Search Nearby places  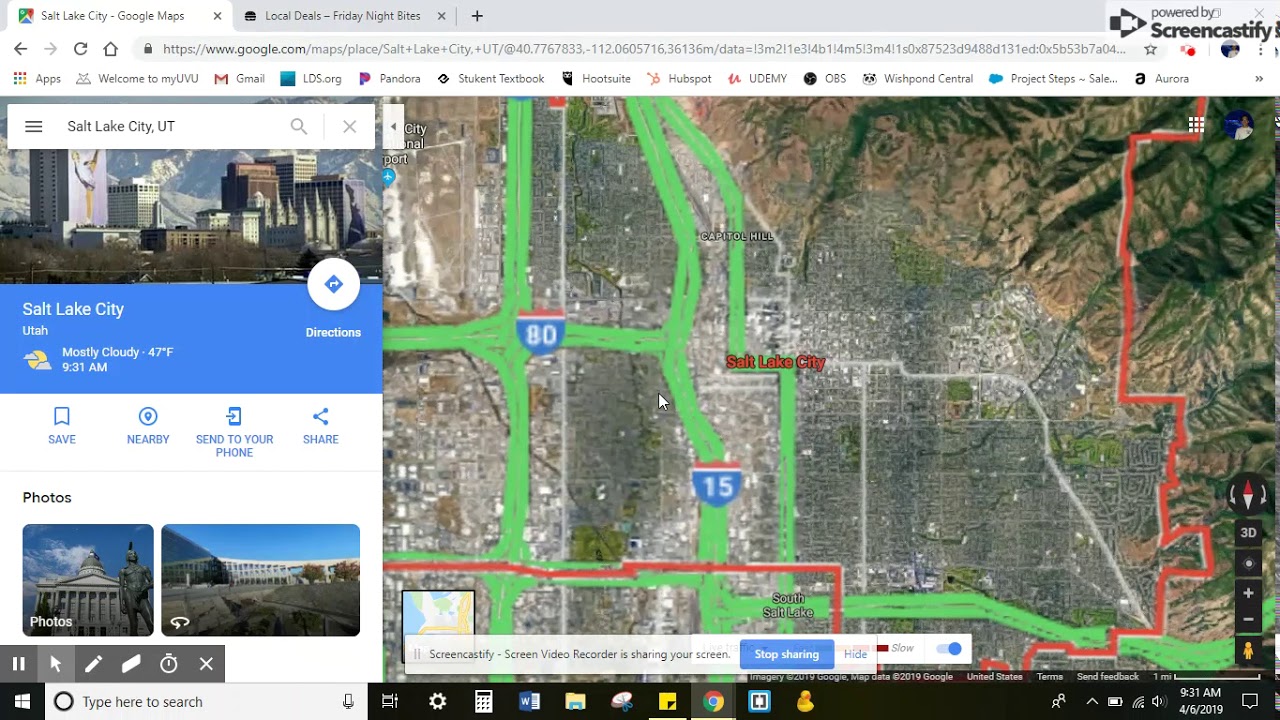(148, 426)
